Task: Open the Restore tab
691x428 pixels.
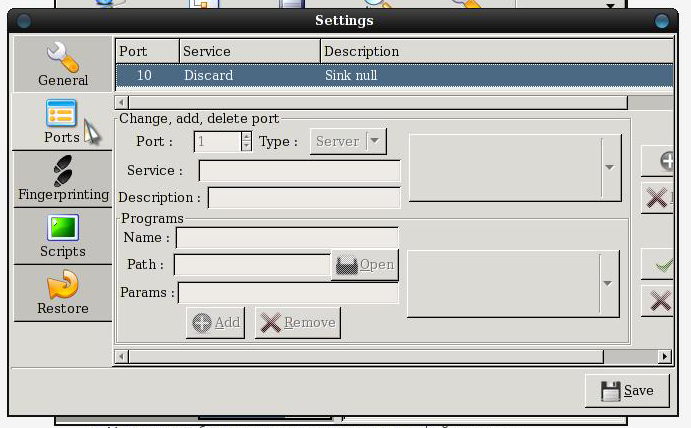Action: point(63,293)
